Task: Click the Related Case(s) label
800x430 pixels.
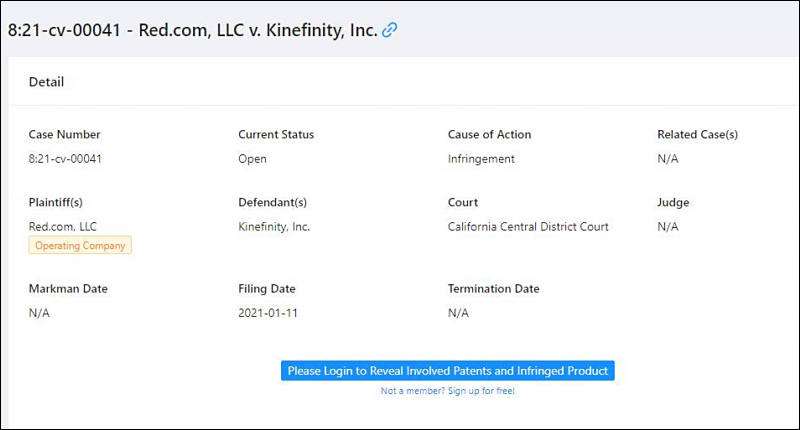Action: click(x=697, y=135)
